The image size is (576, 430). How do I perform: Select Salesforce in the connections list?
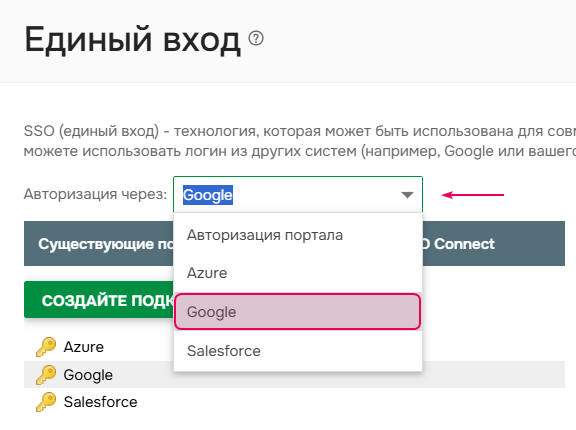click(x=100, y=402)
